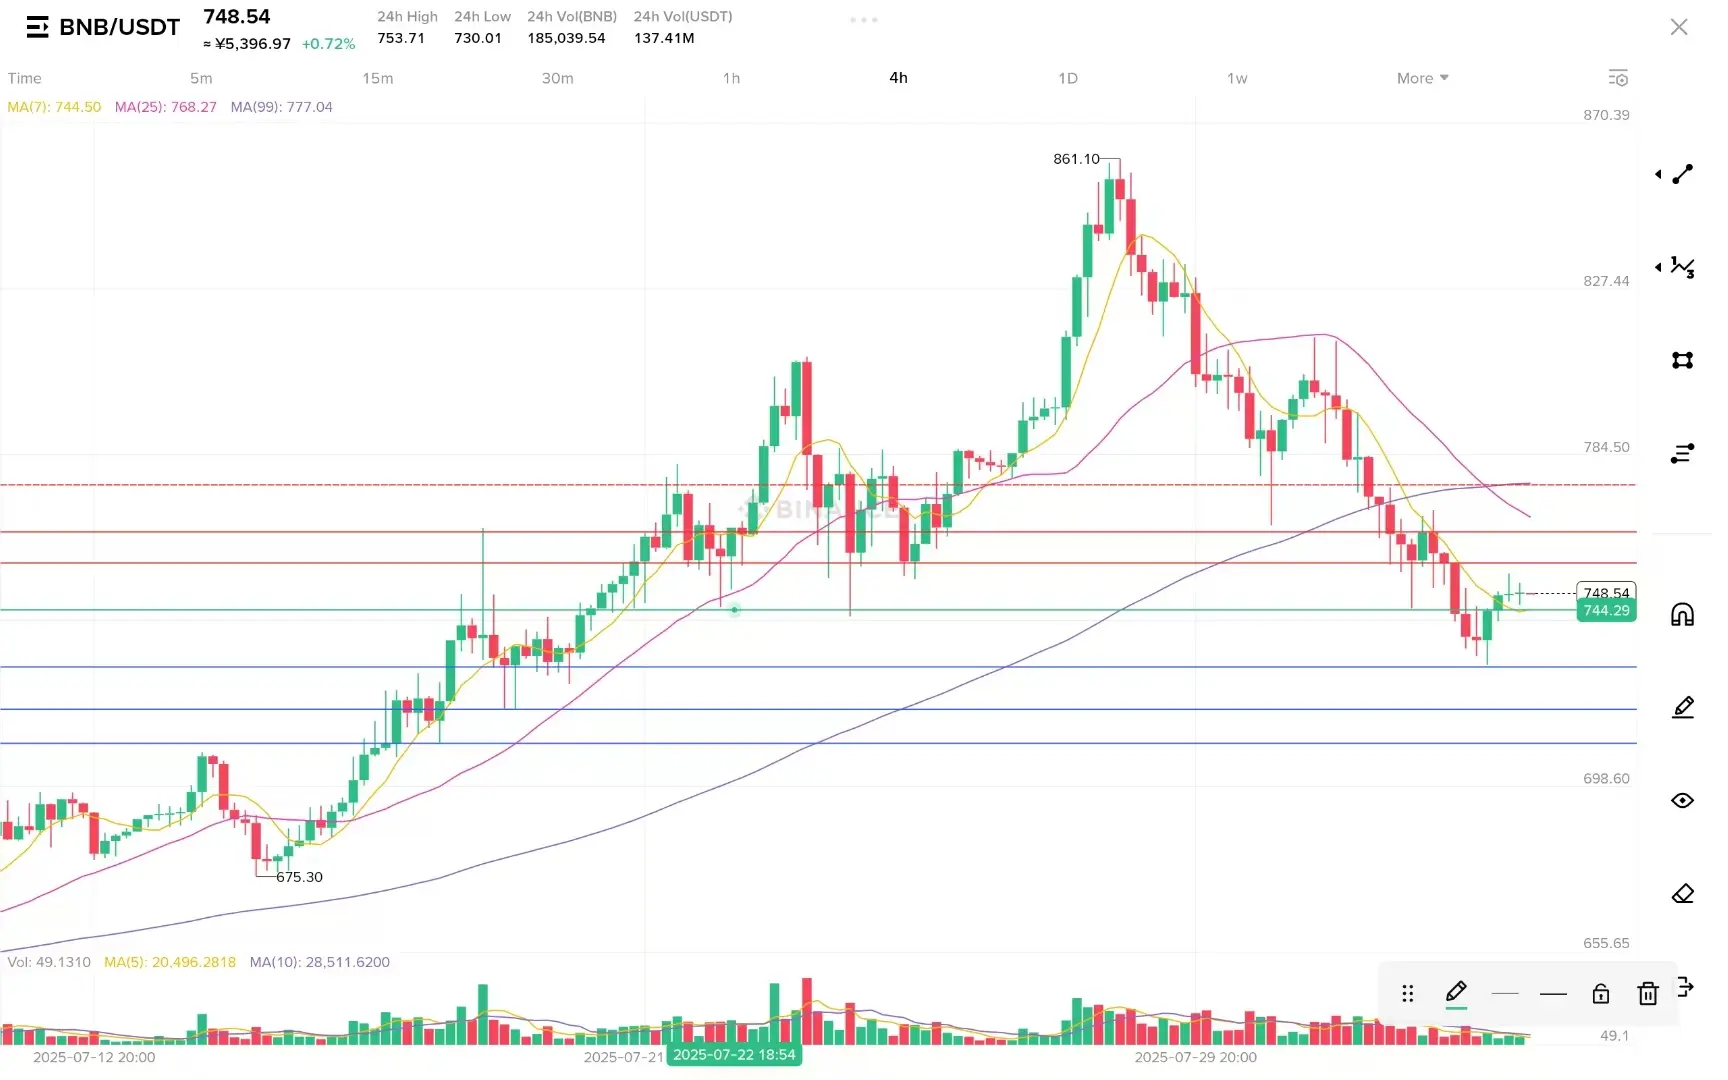
Task: Click the 698.60 price axis label
Action: click(x=1606, y=778)
